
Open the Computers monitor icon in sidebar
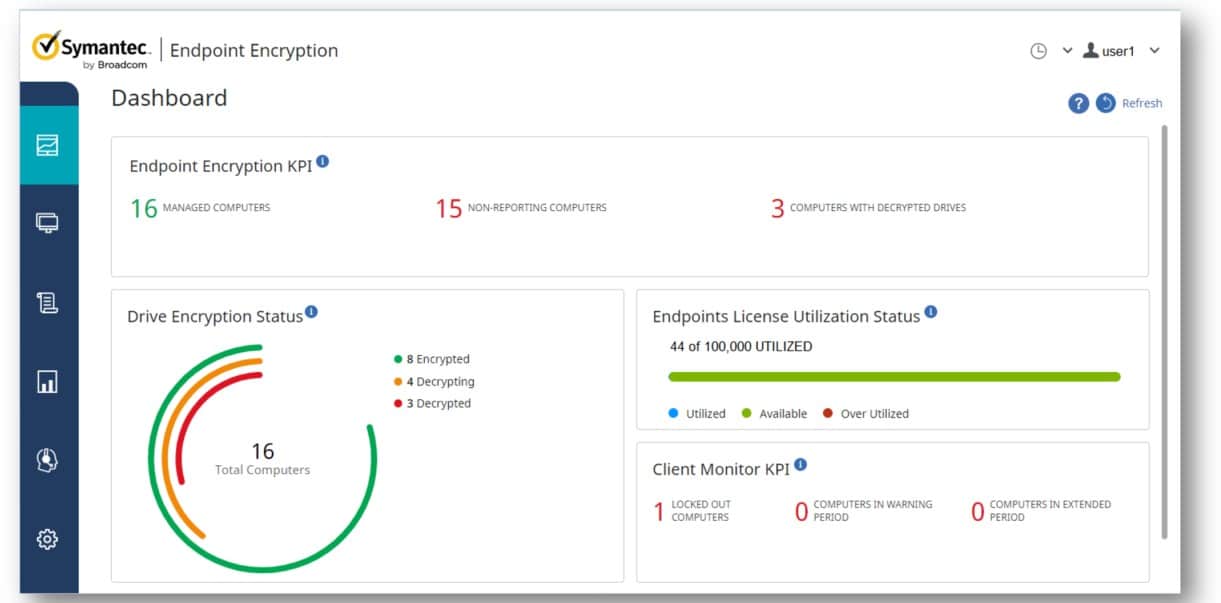pyautogui.click(x=47, y=222)
